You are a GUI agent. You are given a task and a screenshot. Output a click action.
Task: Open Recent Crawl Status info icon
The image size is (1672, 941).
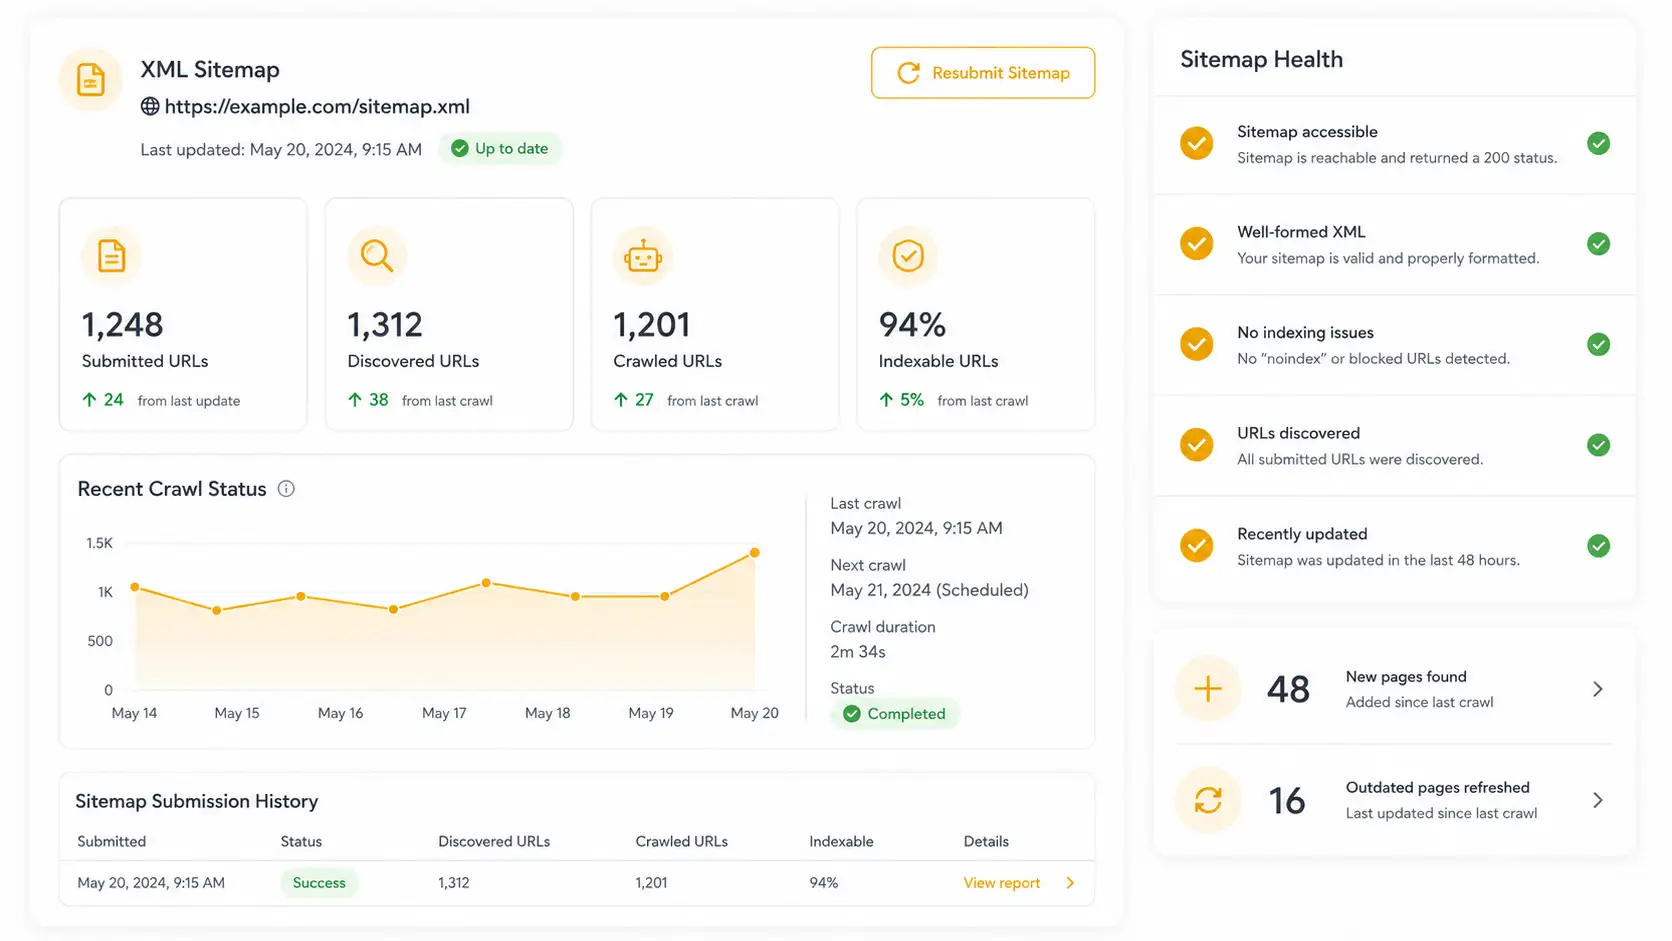[x=286, y=489]
